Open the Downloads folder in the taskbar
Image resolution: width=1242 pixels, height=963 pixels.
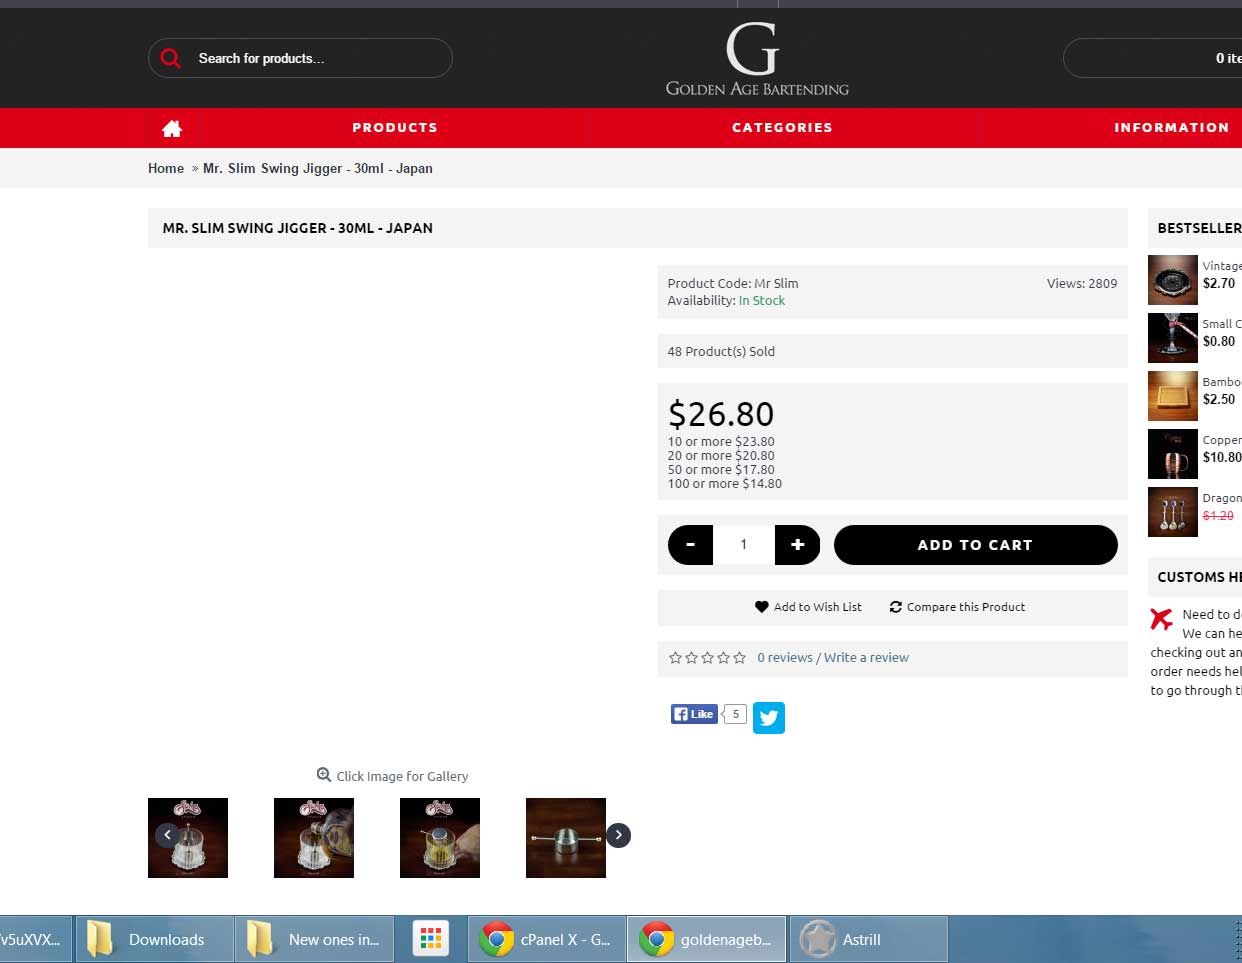tap(154, 939)
